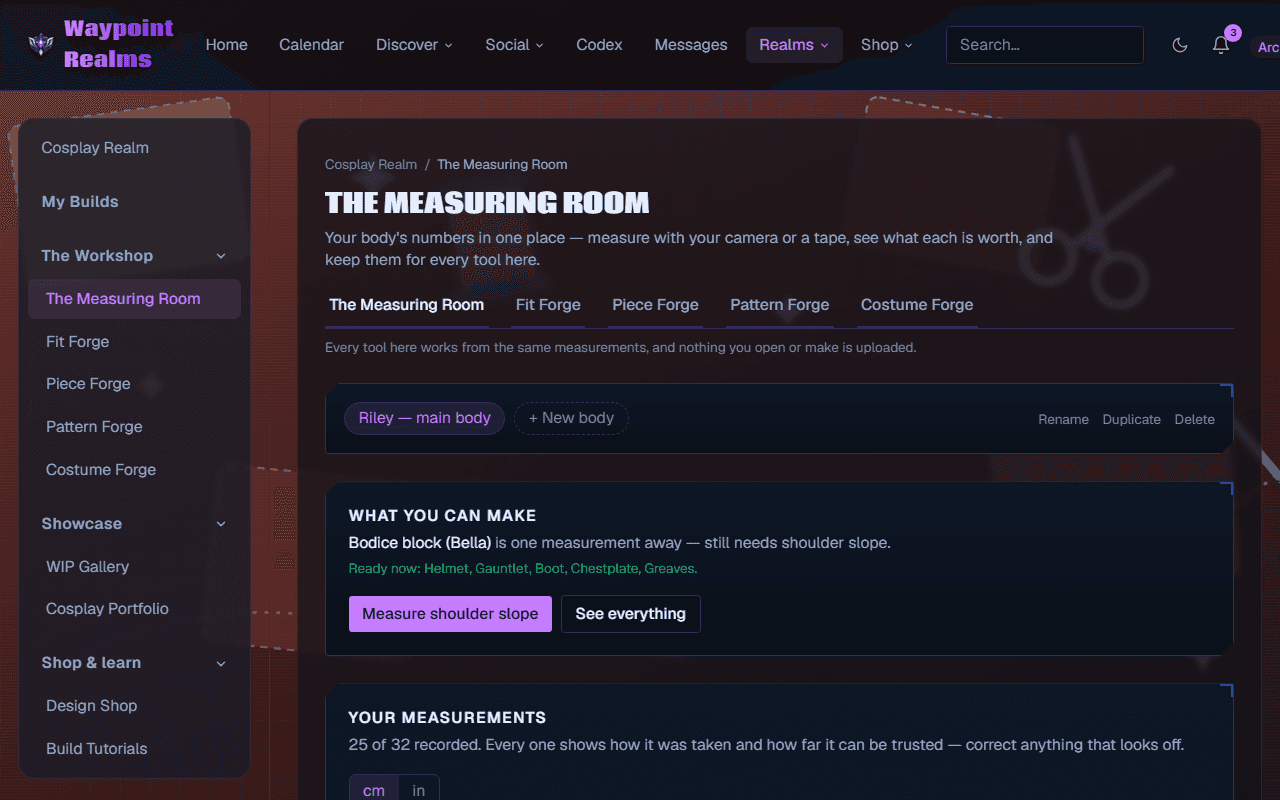Screen dimensions: 1280x800
Task: Open notifications bell icon
Action: 1221,45
